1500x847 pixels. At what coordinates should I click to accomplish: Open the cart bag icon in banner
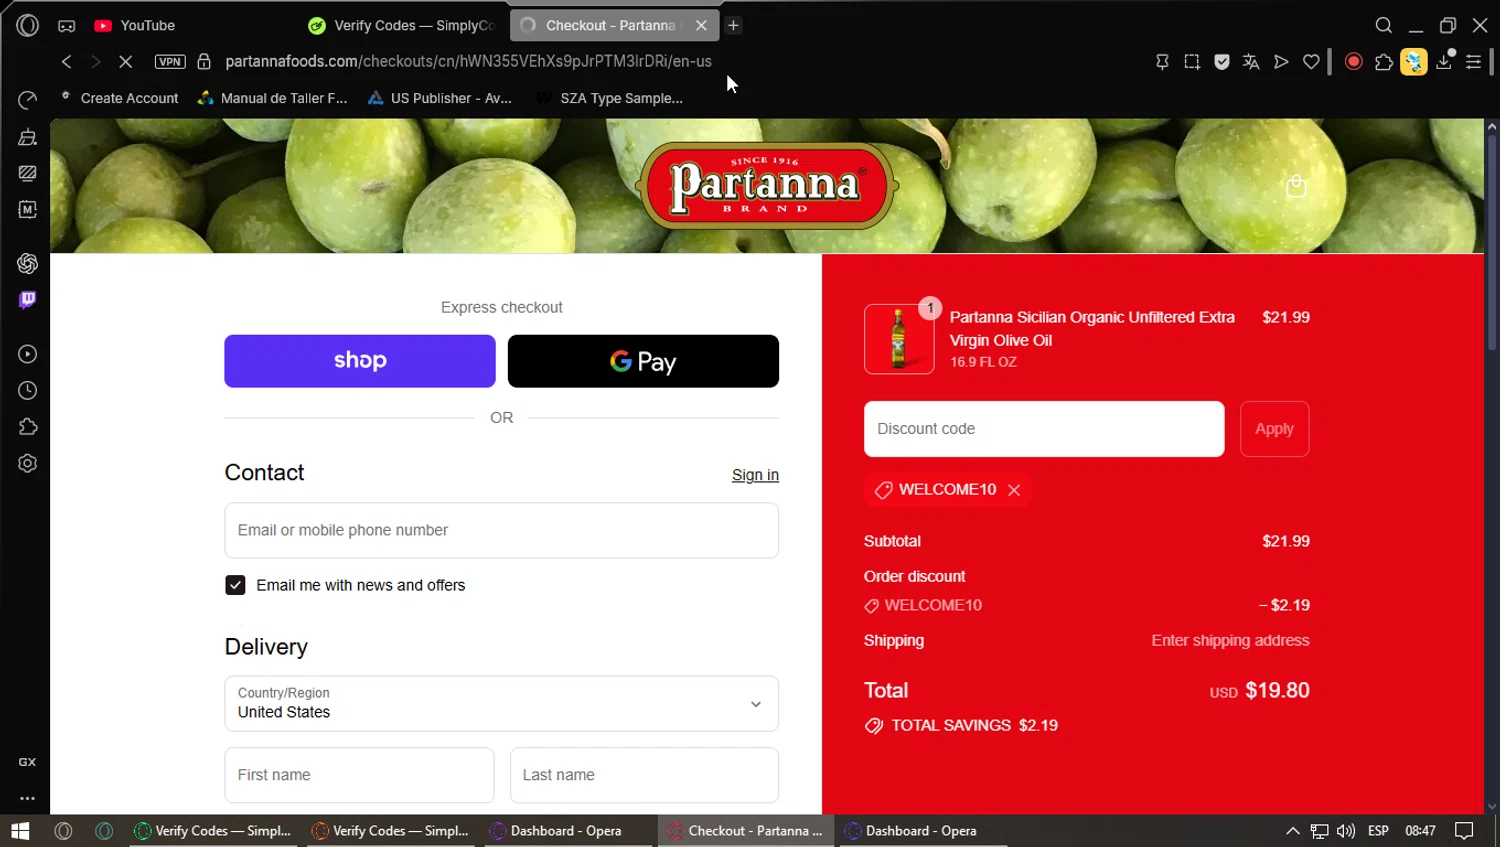(x=1296, y=186)
